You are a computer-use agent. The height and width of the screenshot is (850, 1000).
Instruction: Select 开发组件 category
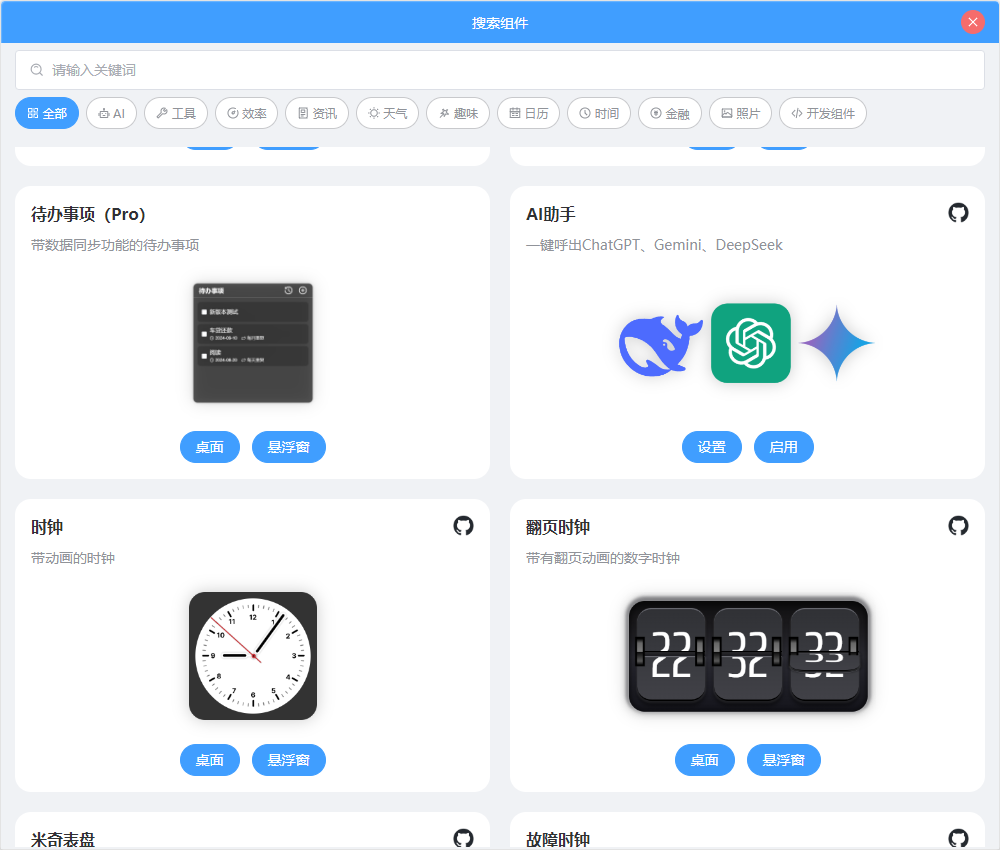click(x=823, y=114)
